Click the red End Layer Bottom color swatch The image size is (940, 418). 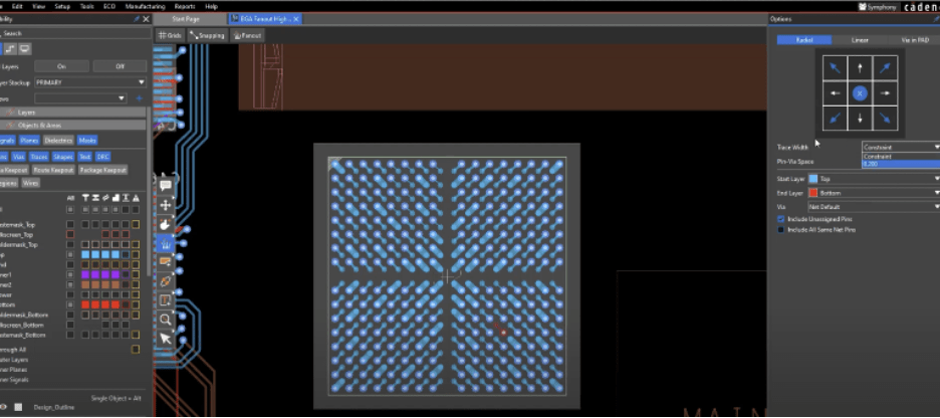[814, 193]
